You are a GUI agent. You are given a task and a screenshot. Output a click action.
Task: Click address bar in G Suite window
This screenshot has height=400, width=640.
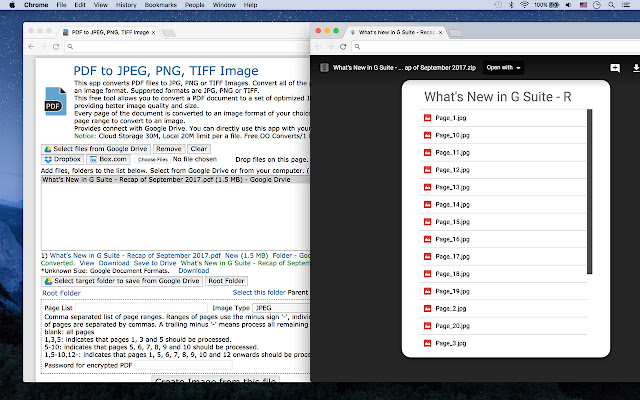click(x=496, y=47)
